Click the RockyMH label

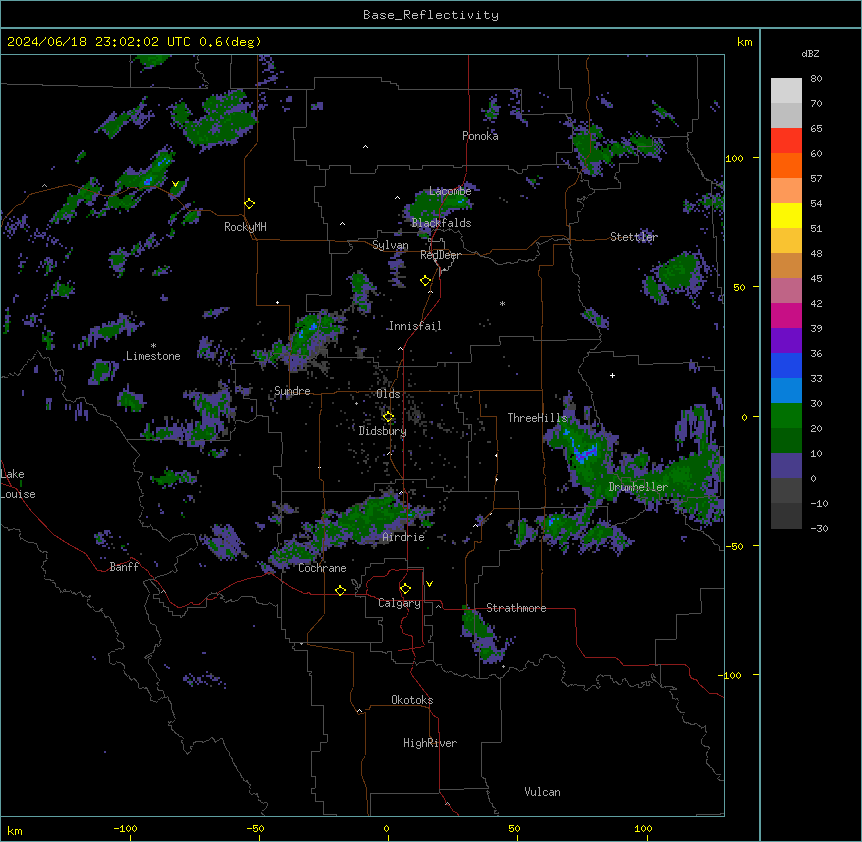click(x=245, y=227)
